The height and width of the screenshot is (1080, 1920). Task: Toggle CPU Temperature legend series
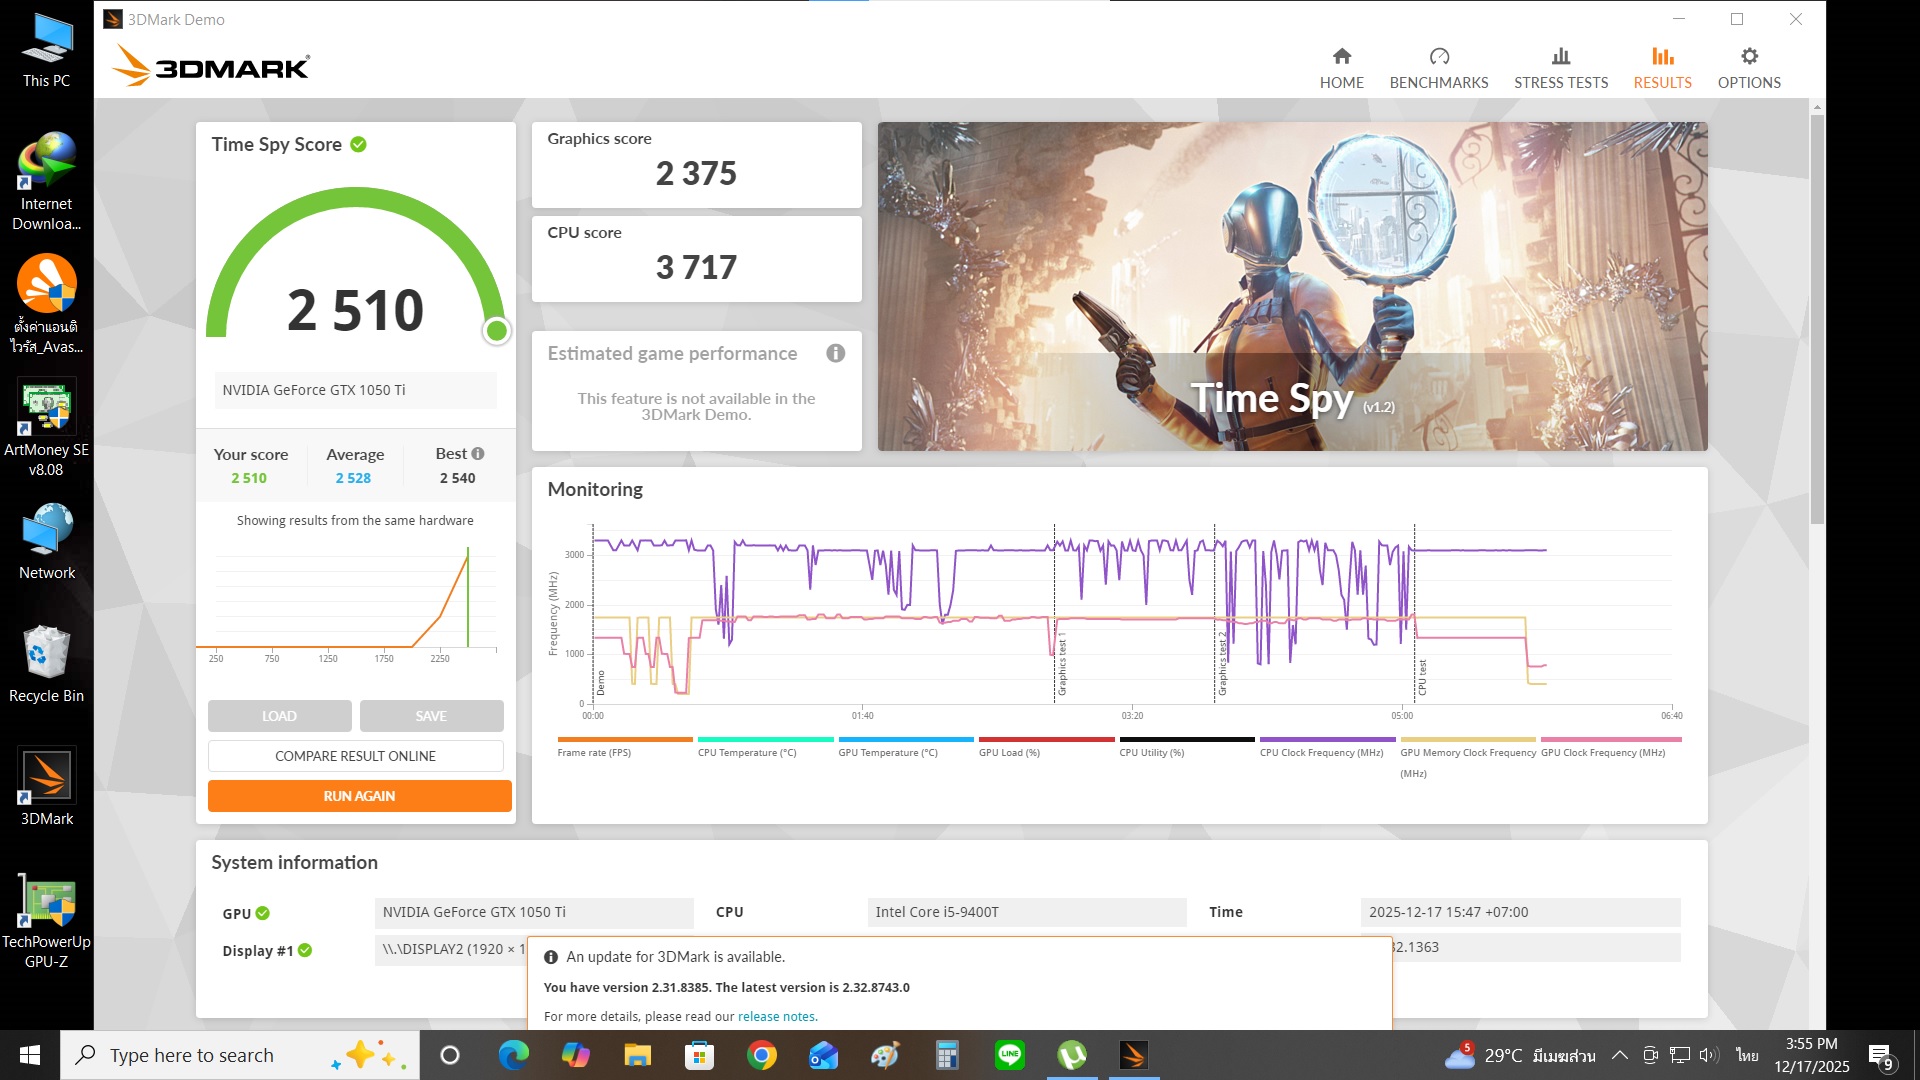(746, 752)
